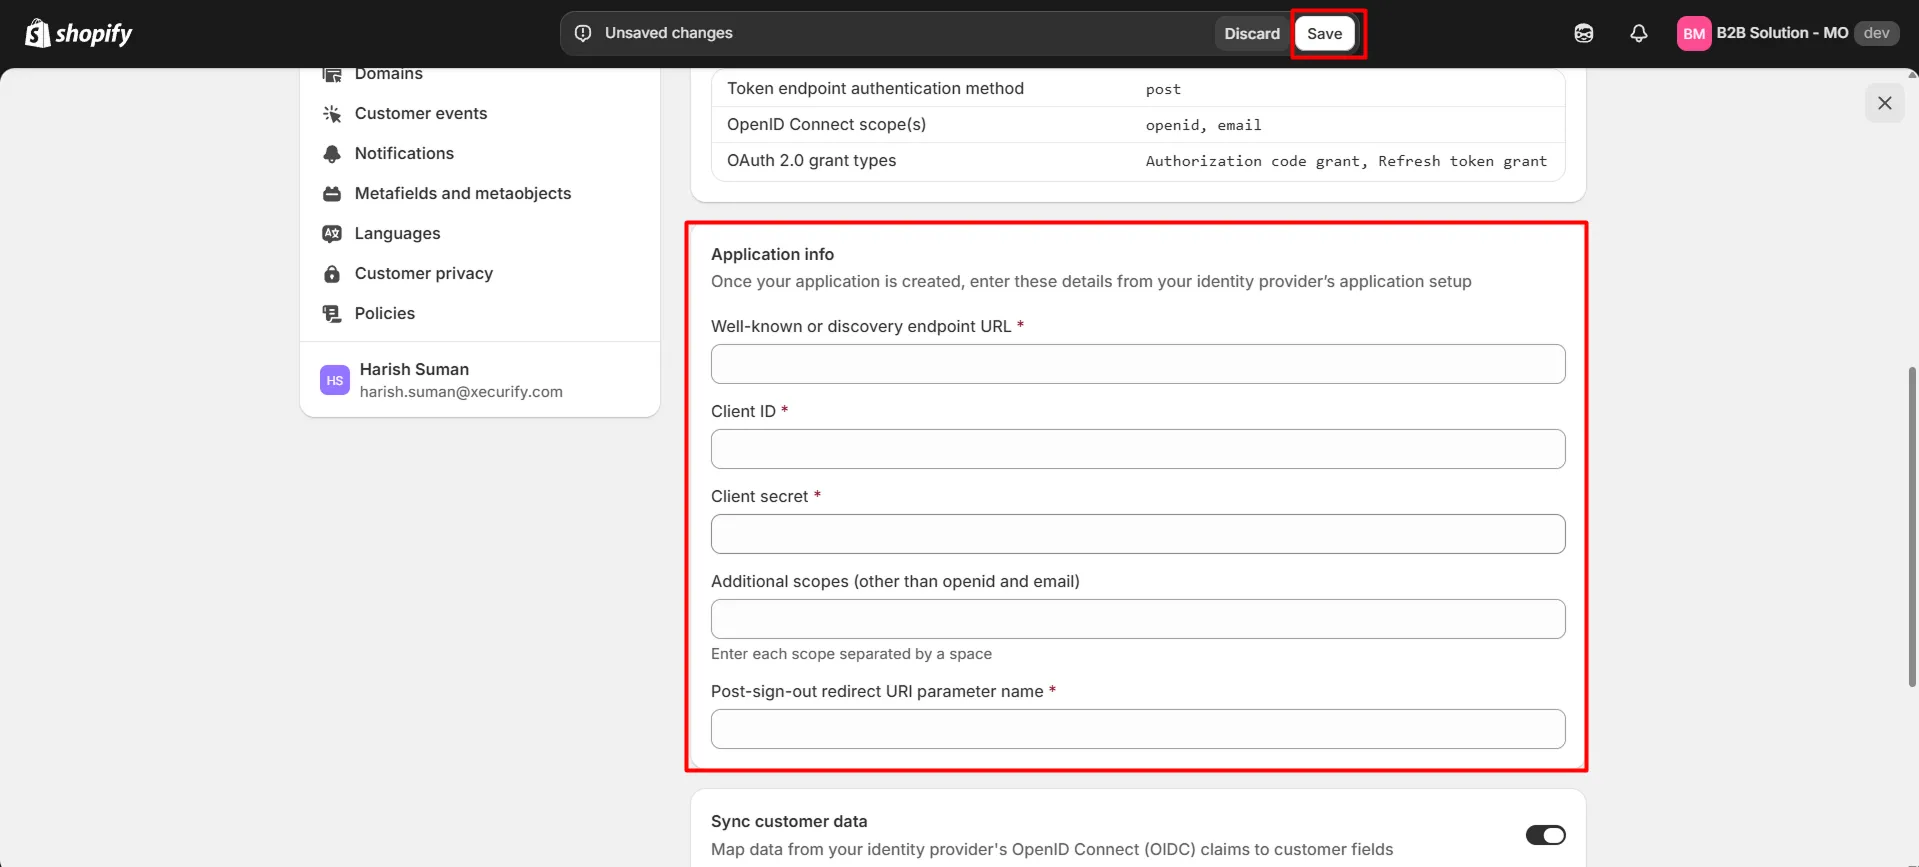Open the BM store avatar menu

click(x=1694, y=33)
